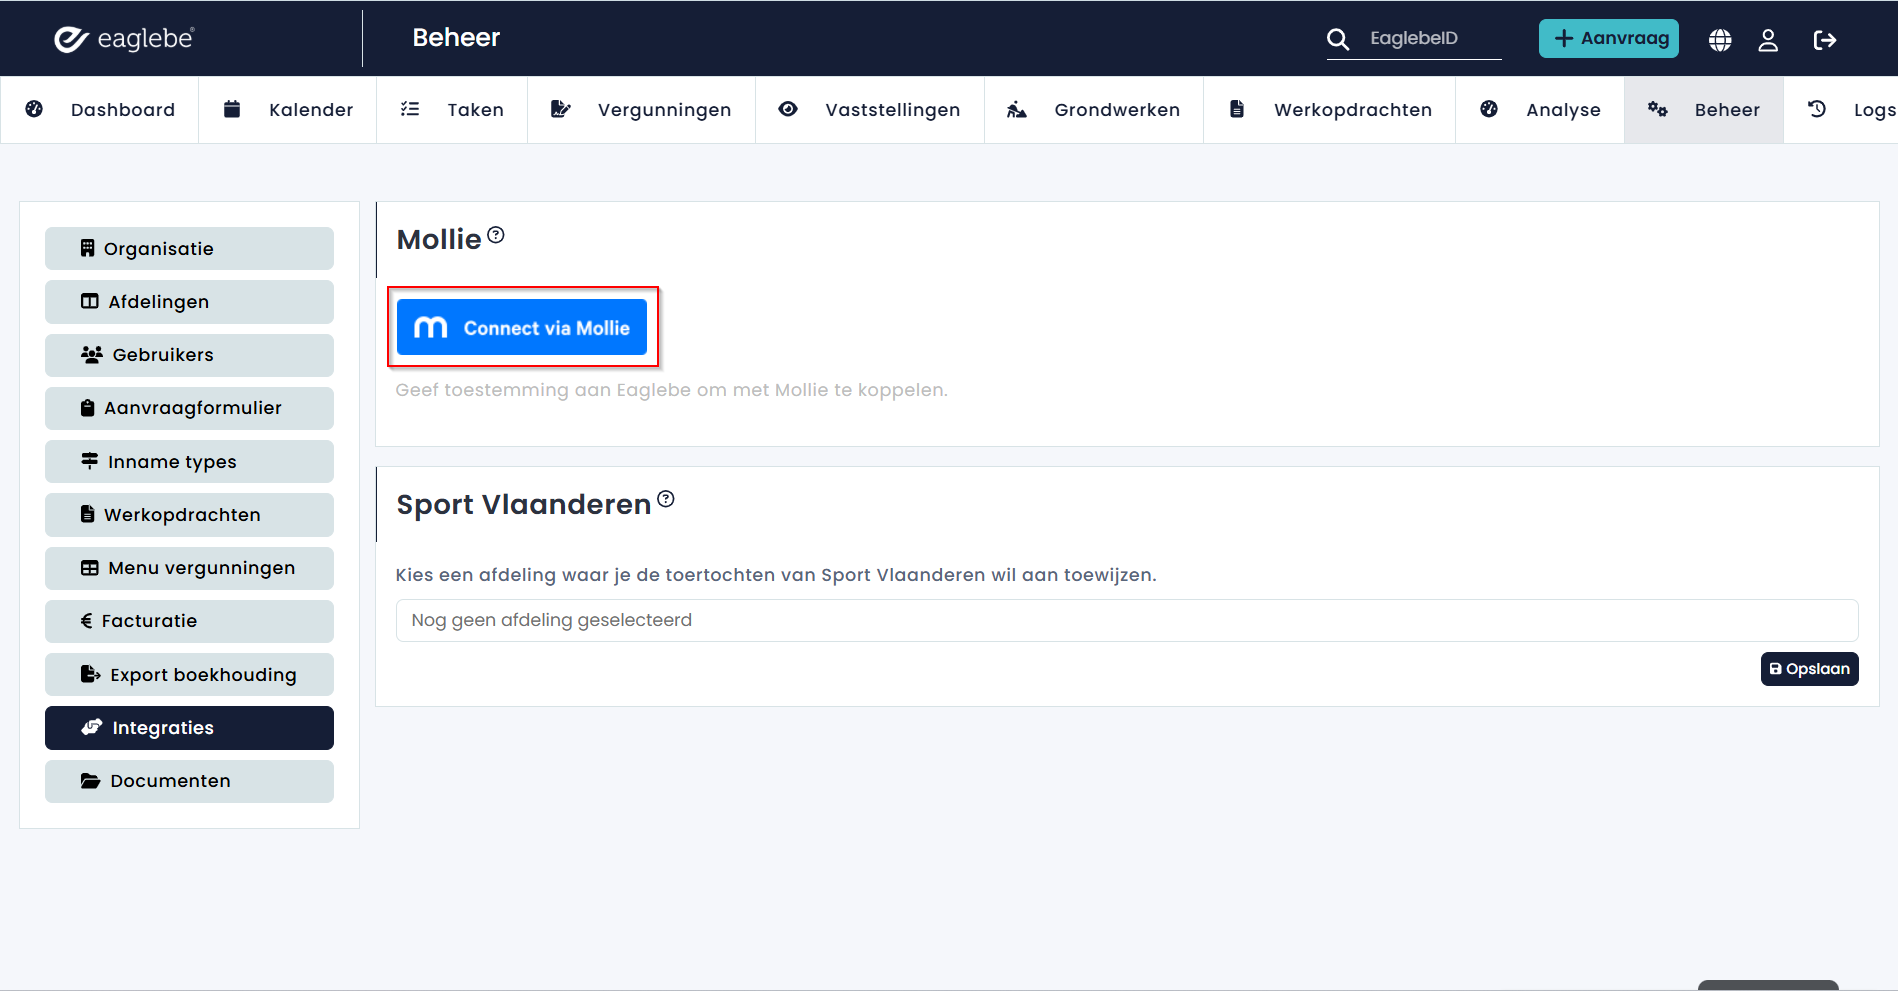Click the Sport Vlaanderen heading
The width and height of the screenshot is (1898, 991).
click(523, 504)
